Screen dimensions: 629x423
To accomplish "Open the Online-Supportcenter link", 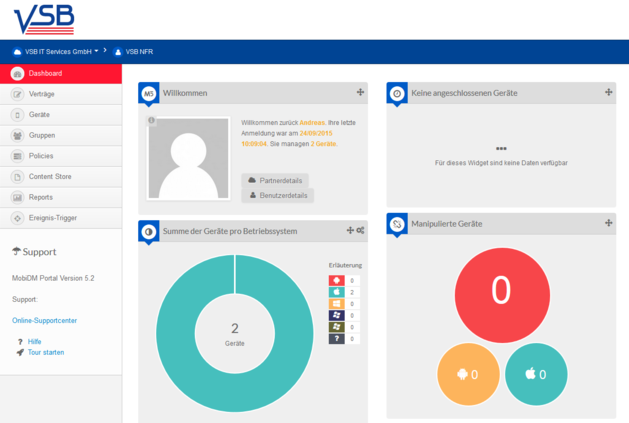I will tap(45, 320).
